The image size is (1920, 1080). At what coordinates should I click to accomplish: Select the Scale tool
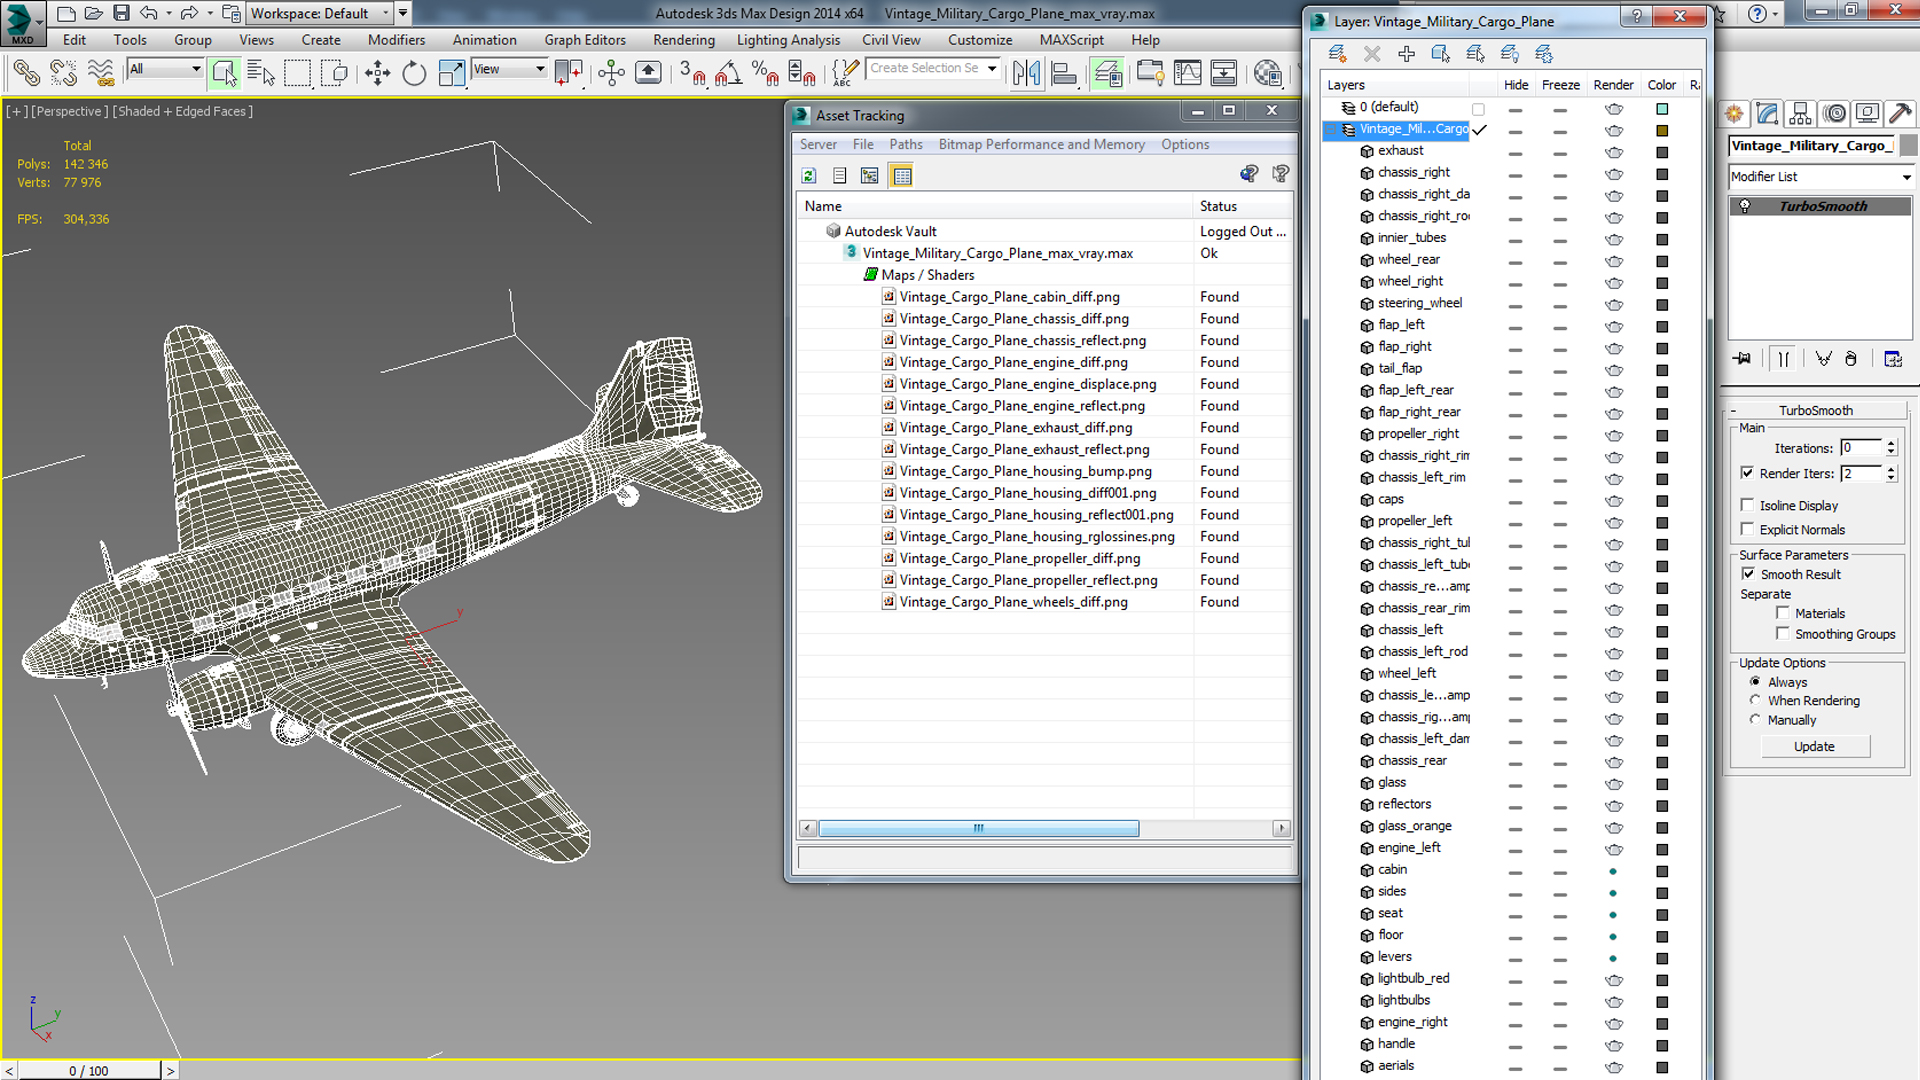tap(451, 73)
